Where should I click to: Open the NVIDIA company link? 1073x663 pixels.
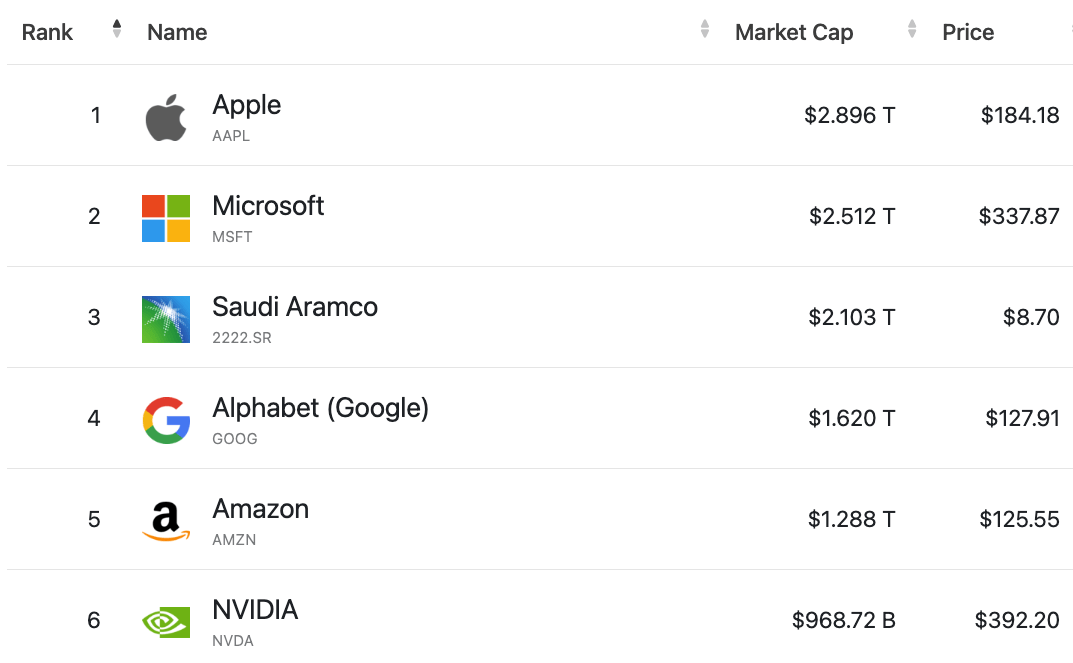click(x=255, y=610)
